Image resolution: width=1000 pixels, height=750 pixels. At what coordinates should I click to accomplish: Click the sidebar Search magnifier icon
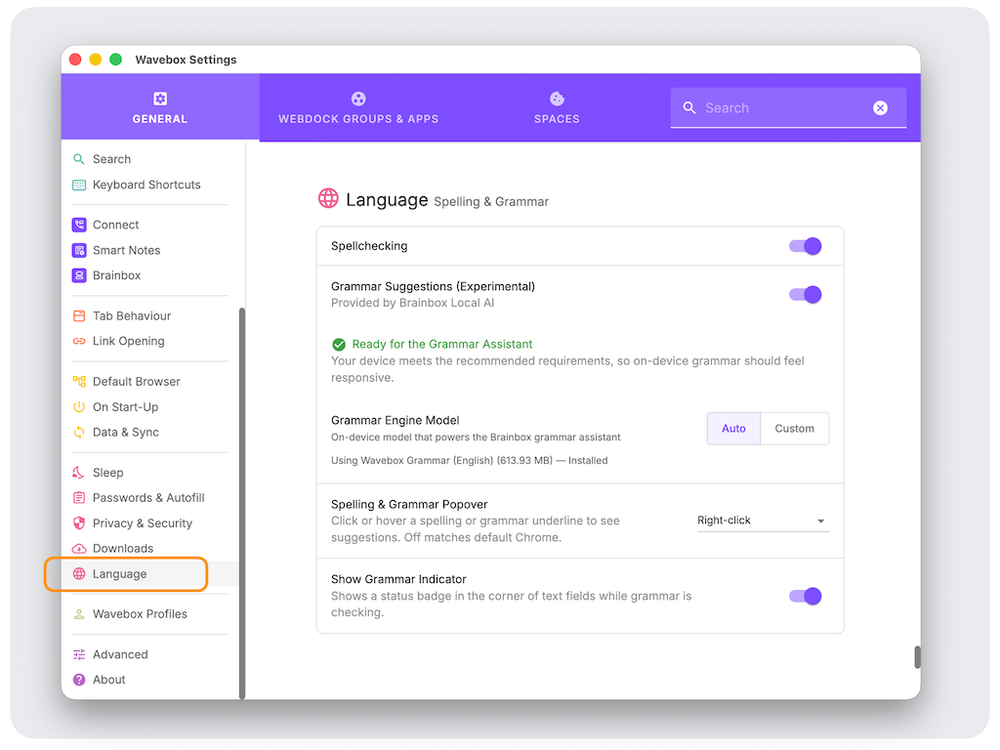coord(79,159)
